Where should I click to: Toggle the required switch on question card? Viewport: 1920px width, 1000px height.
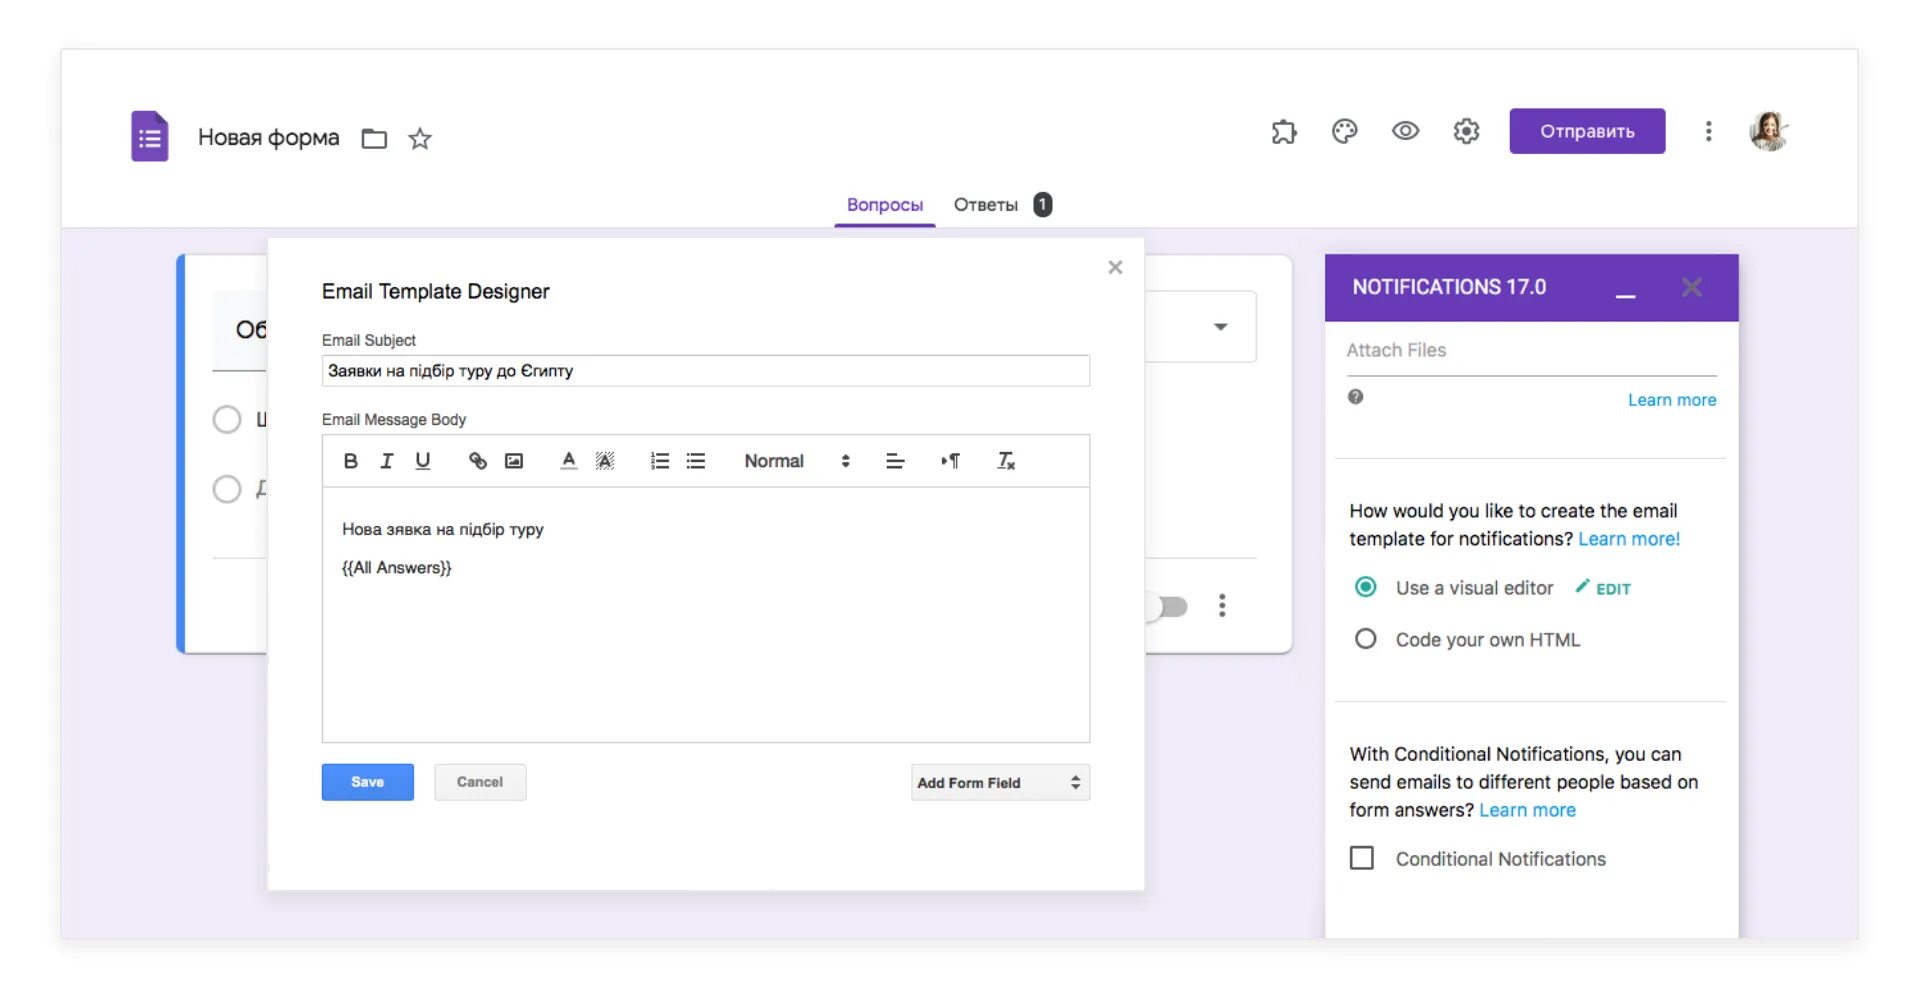click(x=1167, y=607)
